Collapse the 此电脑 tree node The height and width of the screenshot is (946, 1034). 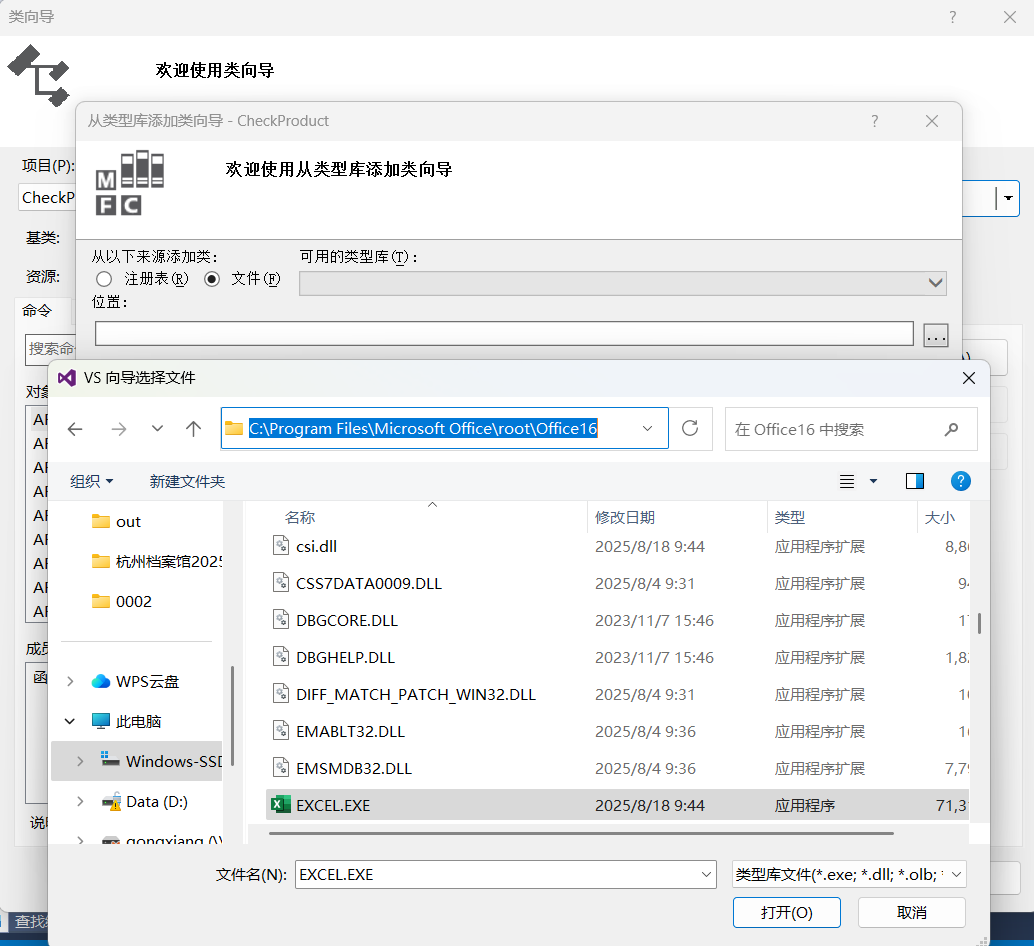(x=70, y=721)
